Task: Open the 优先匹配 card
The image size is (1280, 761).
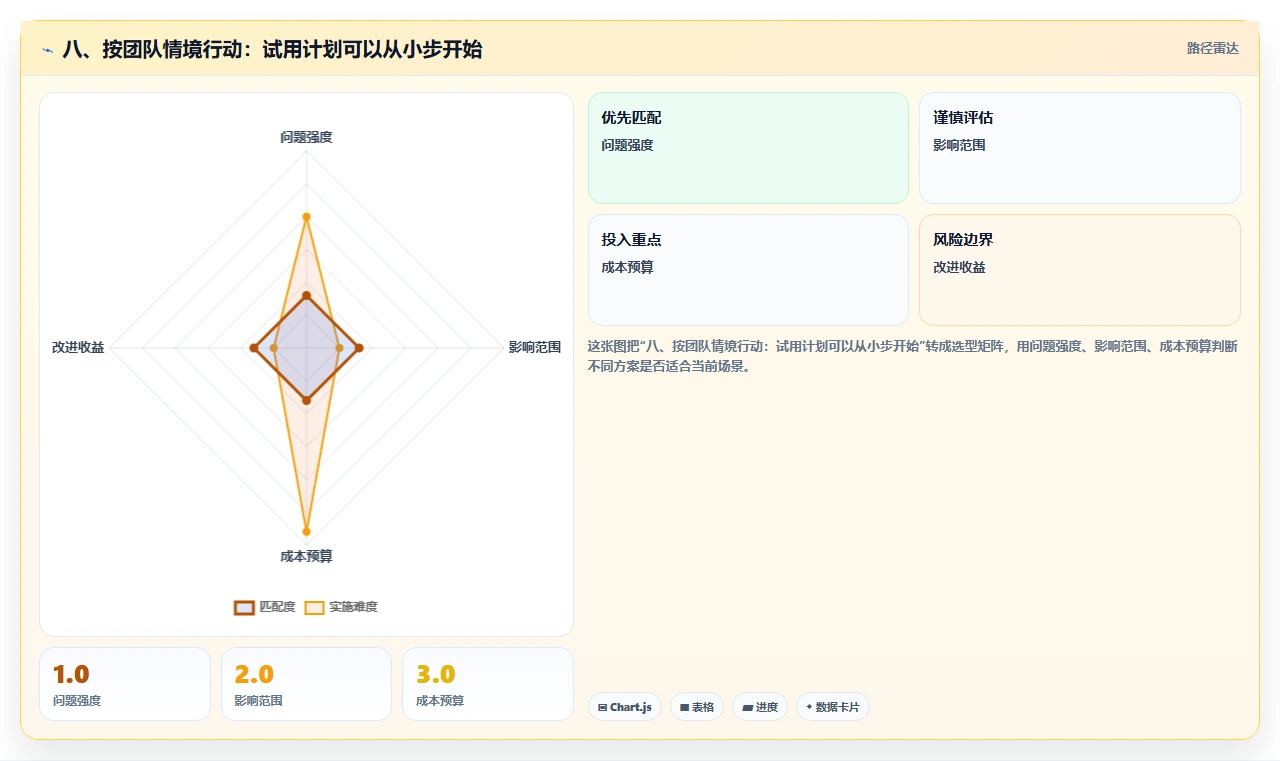Action: click(x=748, y=148)
